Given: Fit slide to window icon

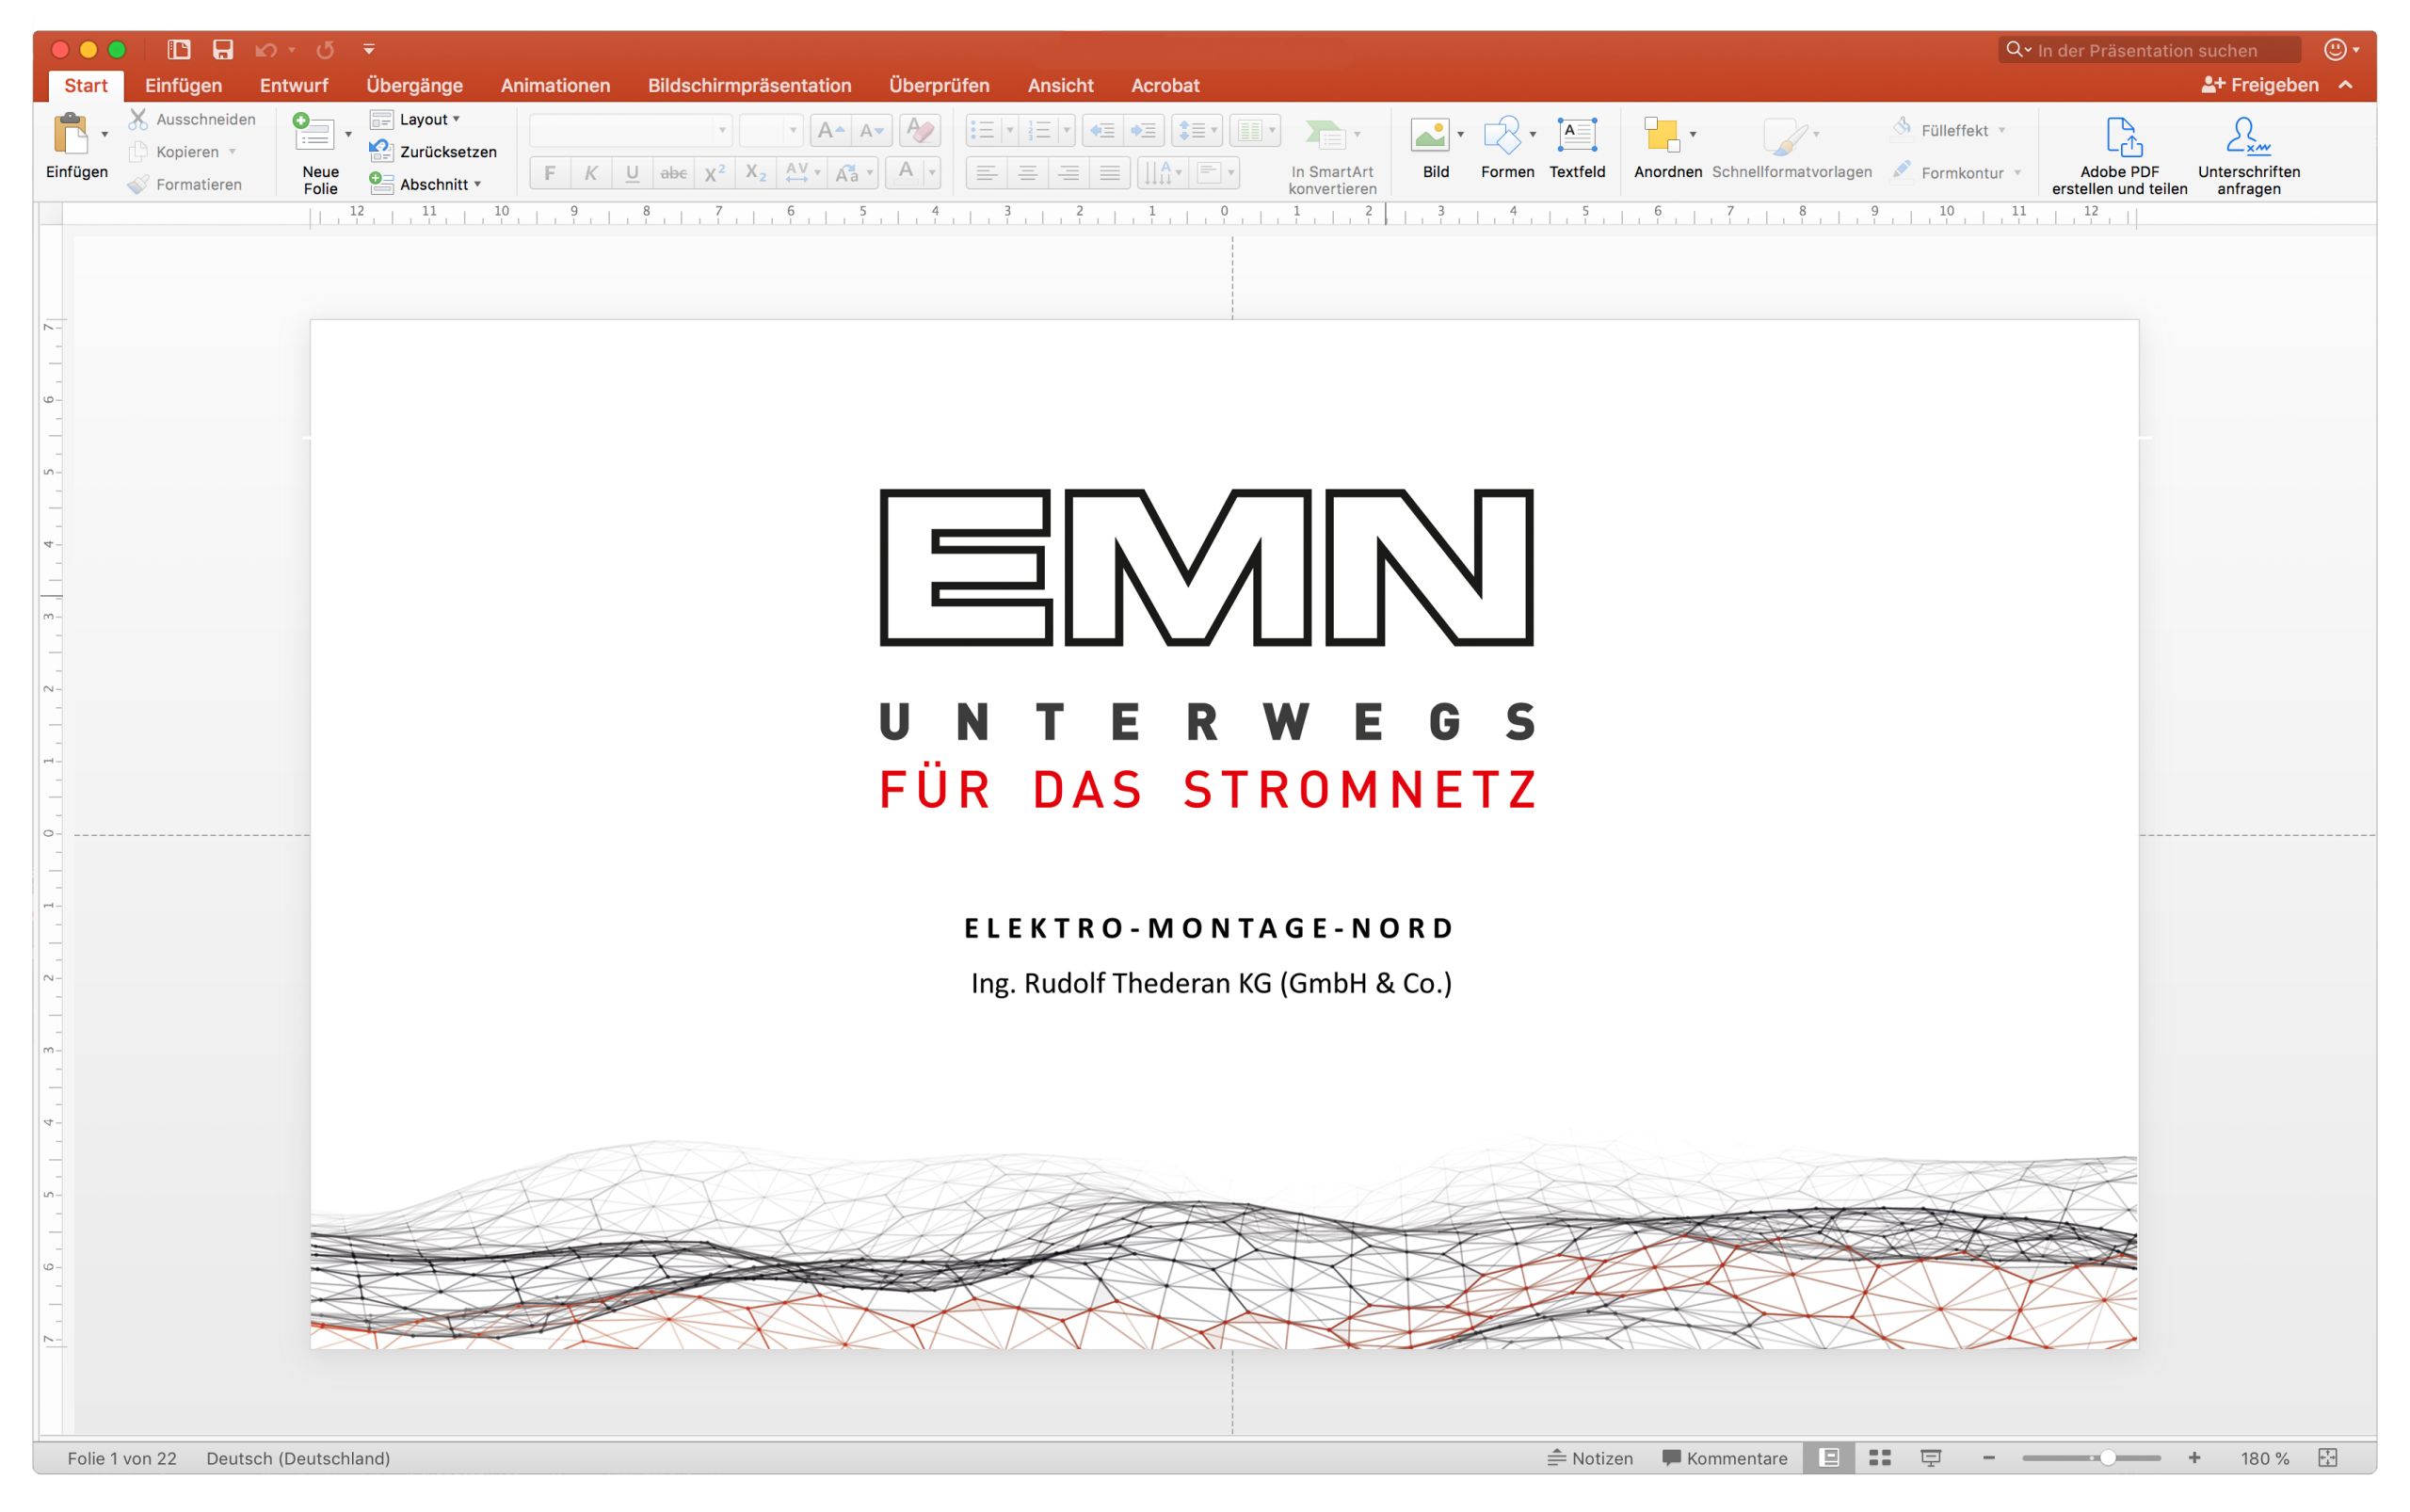Looking at the screenshot, I should 2328,1458.
